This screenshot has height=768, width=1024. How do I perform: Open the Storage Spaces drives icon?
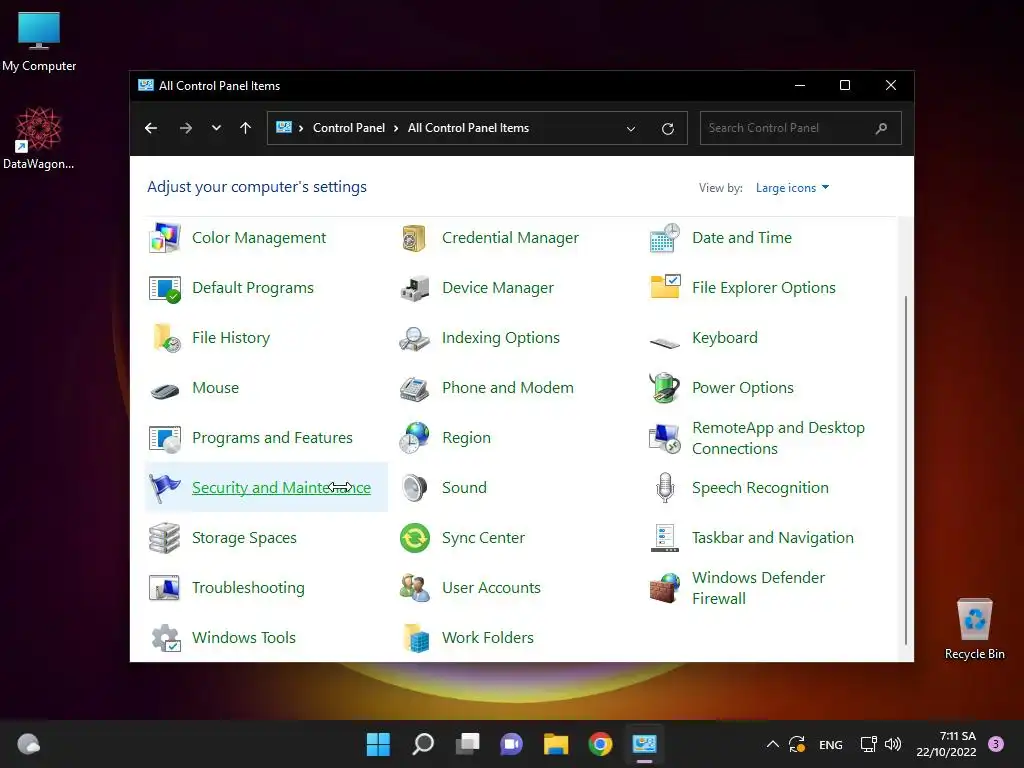coord(165,537)
